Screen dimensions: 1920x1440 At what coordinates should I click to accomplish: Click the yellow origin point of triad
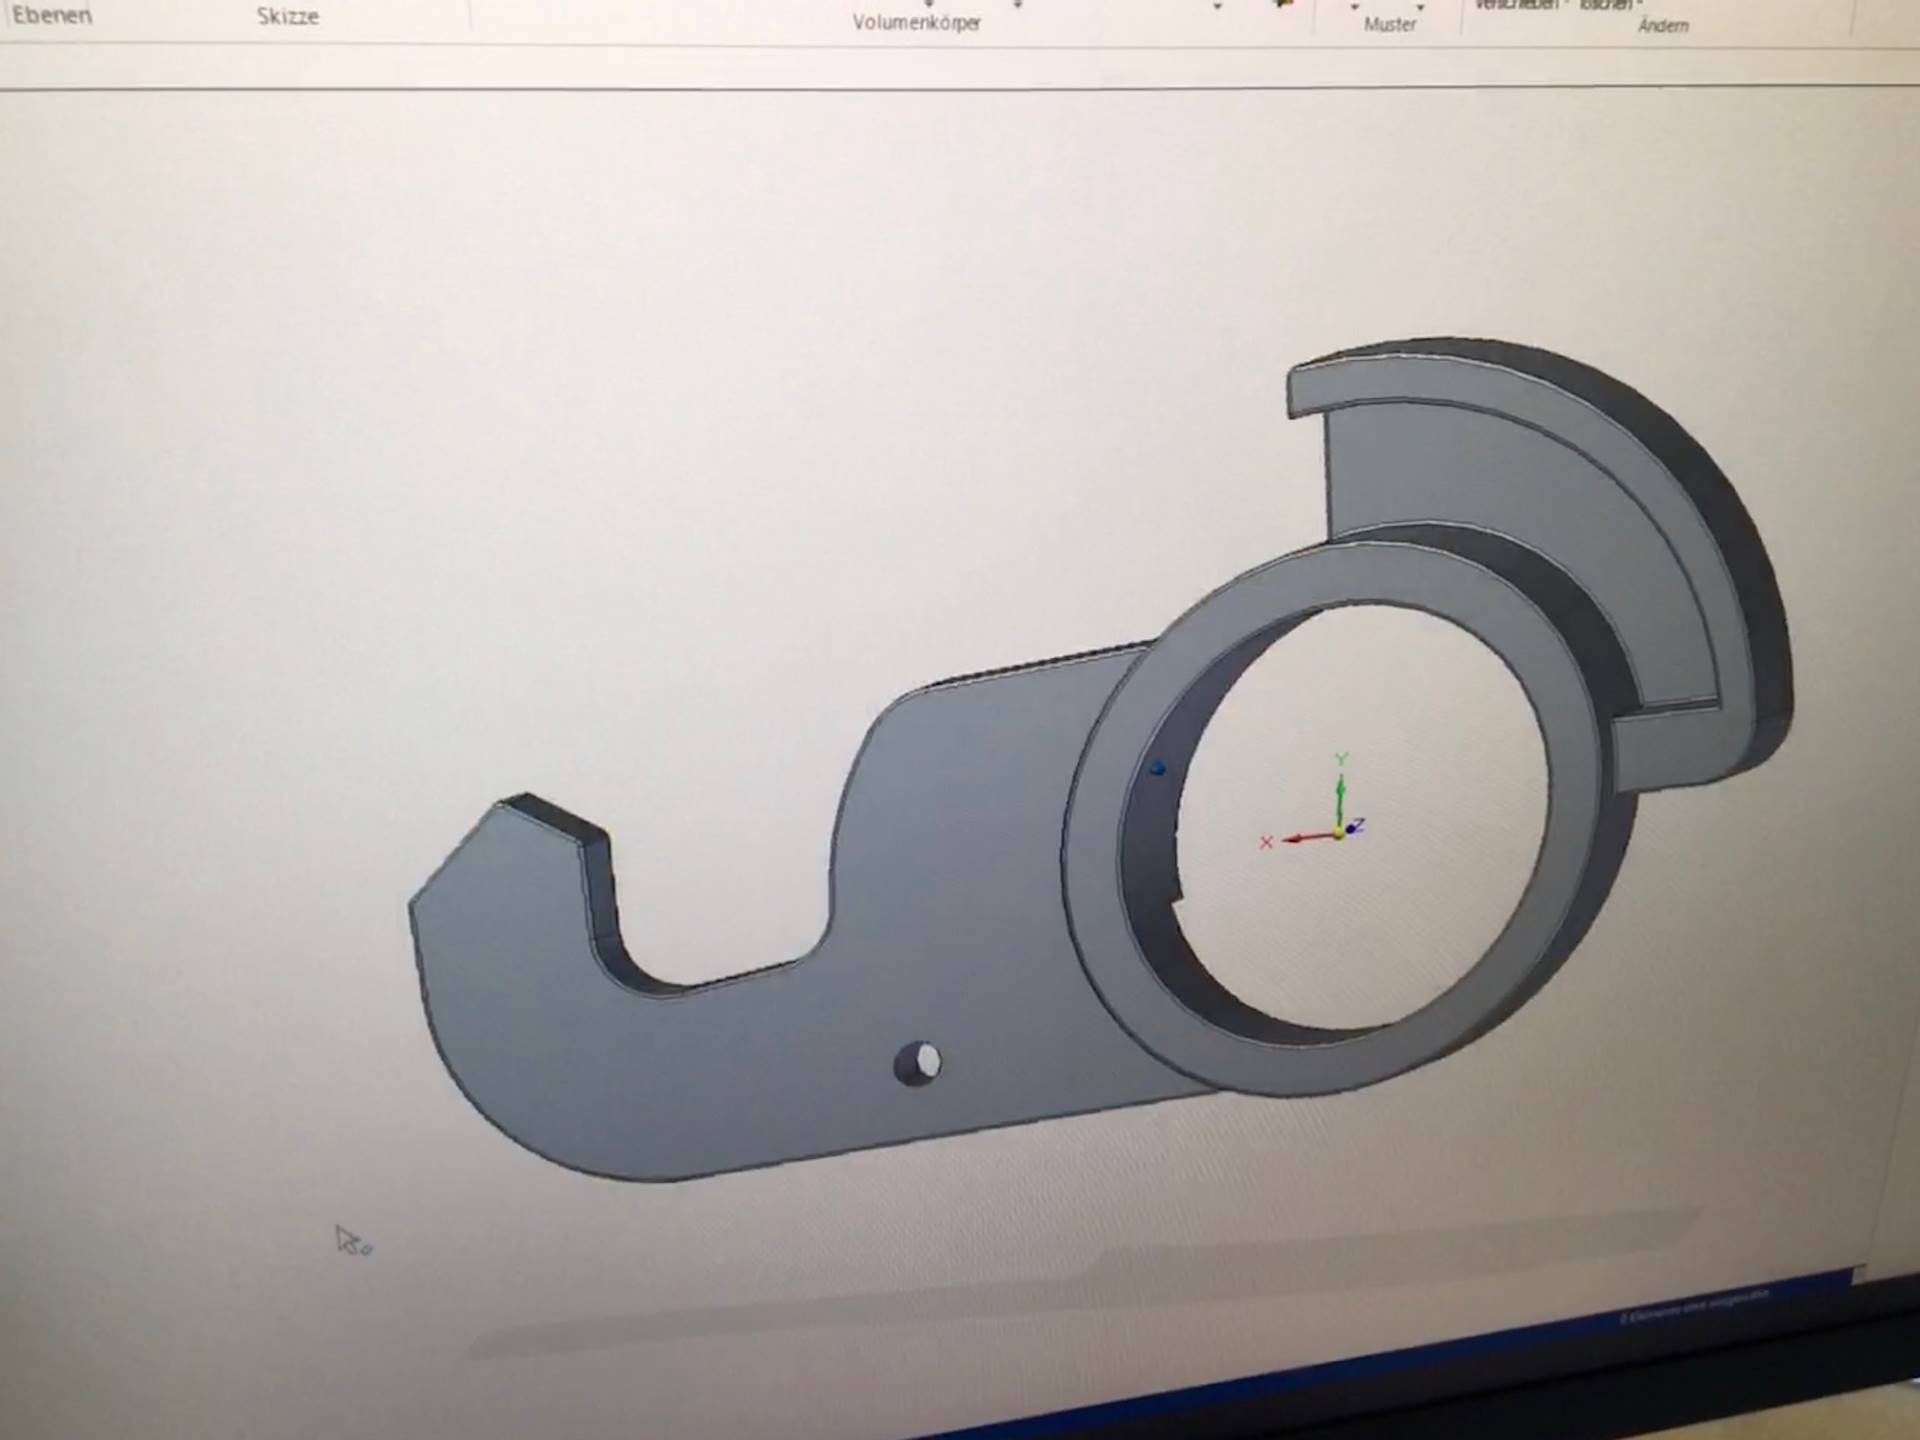tap(1339, 833)
